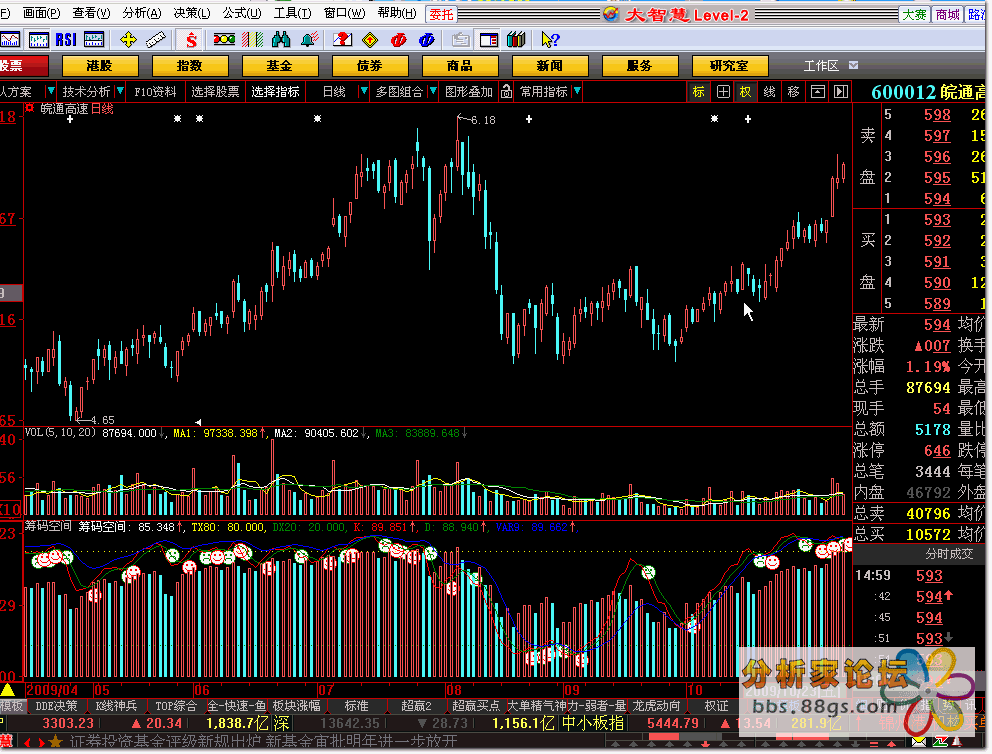Screen dimensions: 992x754
Task: Open the 工具(T) menu
Action: click(x=292, y=13)
